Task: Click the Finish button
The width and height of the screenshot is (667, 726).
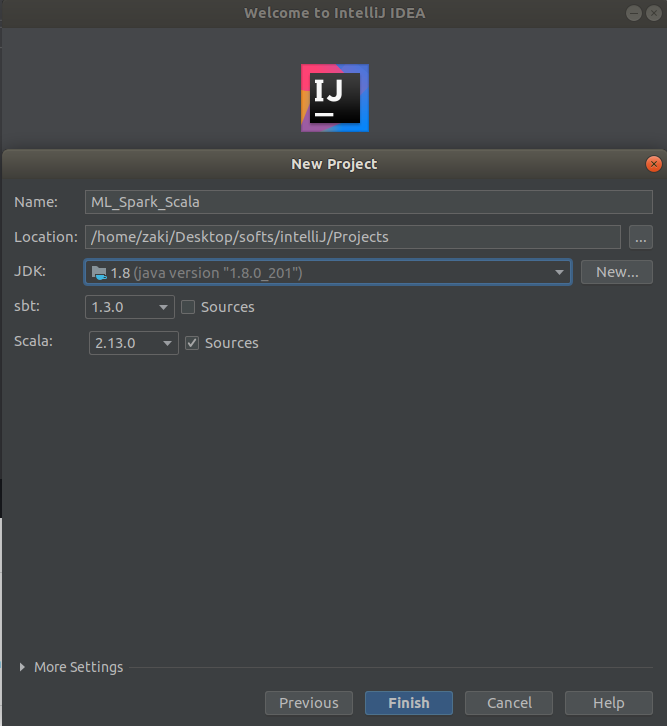Action: click(x=409, y=703)
